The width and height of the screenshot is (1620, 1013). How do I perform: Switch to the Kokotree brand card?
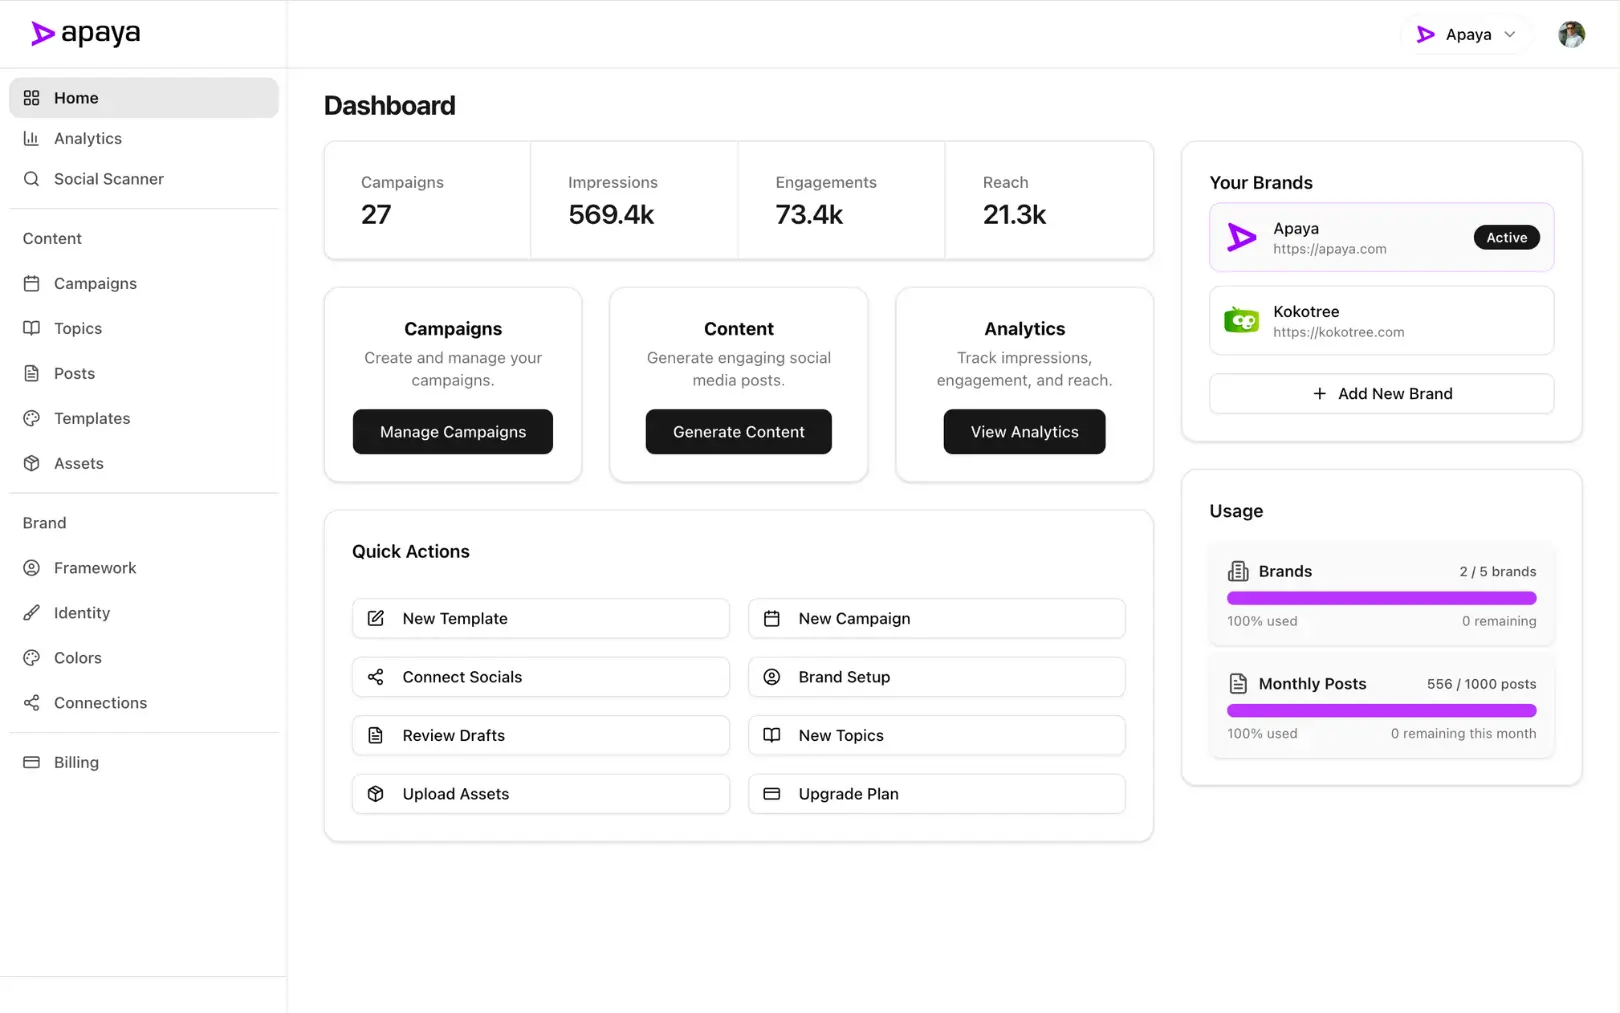1380,321
